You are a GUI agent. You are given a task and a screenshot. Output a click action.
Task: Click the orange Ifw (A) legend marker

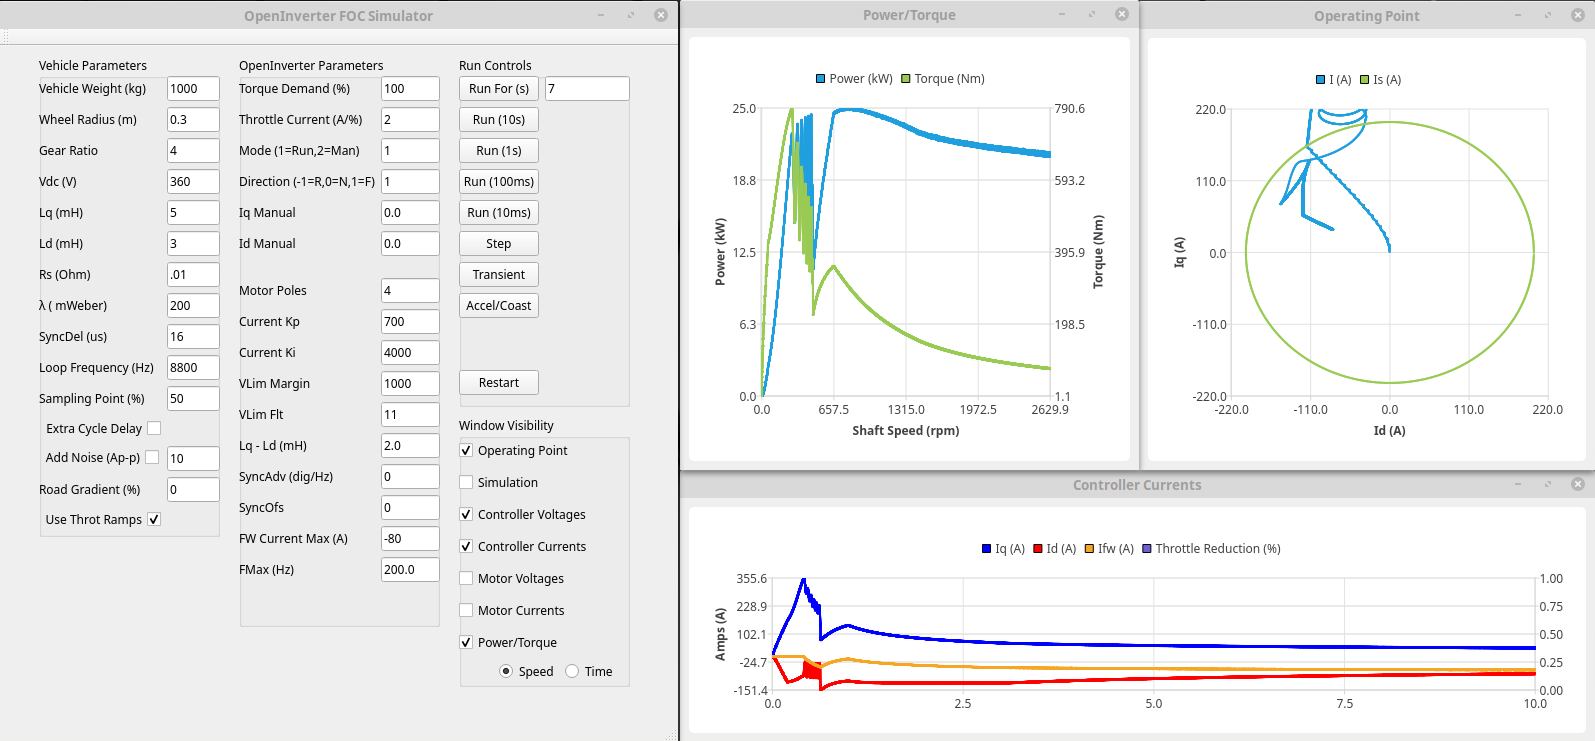1089,549
